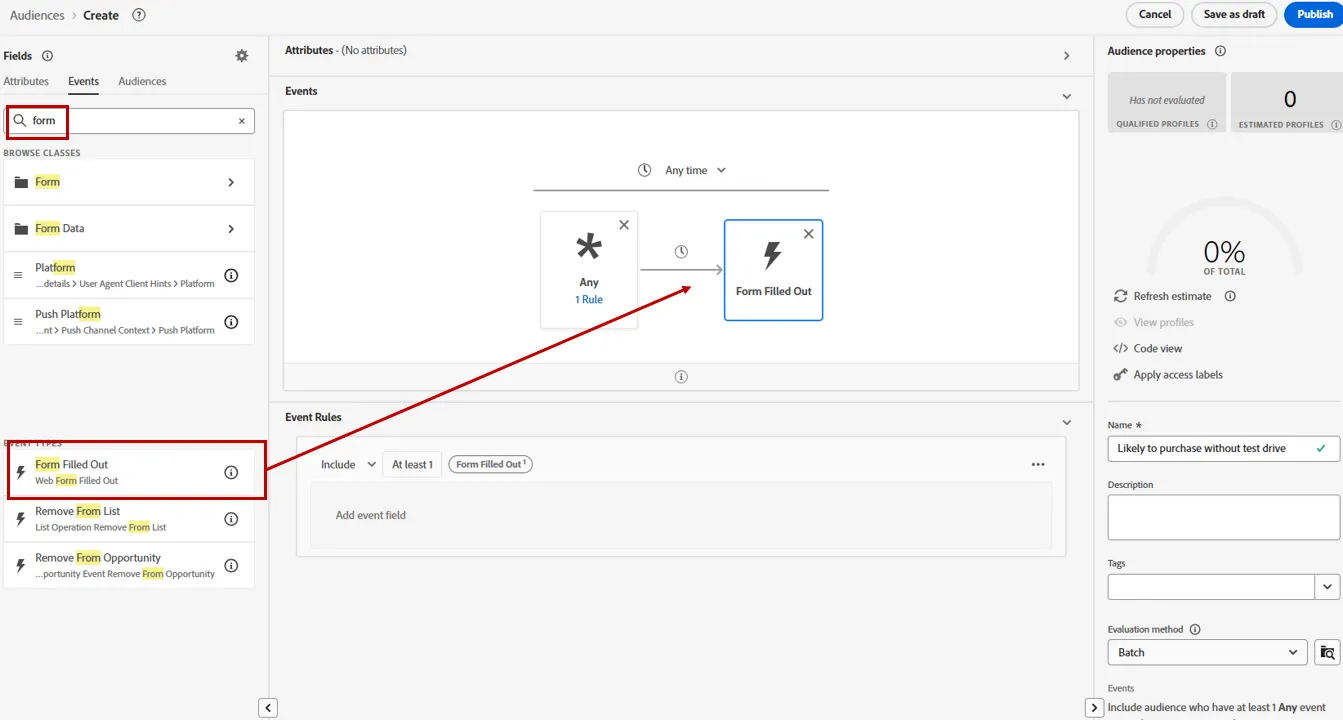Screen dimensions: 1343x720
Task: Expand the Form class folder
Action: coord(231,182)
